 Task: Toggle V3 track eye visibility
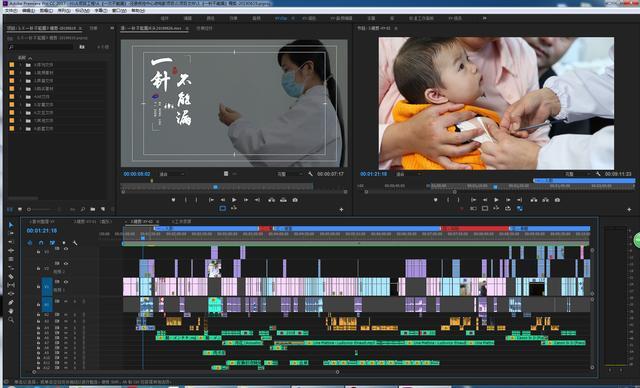click(66, 249)
